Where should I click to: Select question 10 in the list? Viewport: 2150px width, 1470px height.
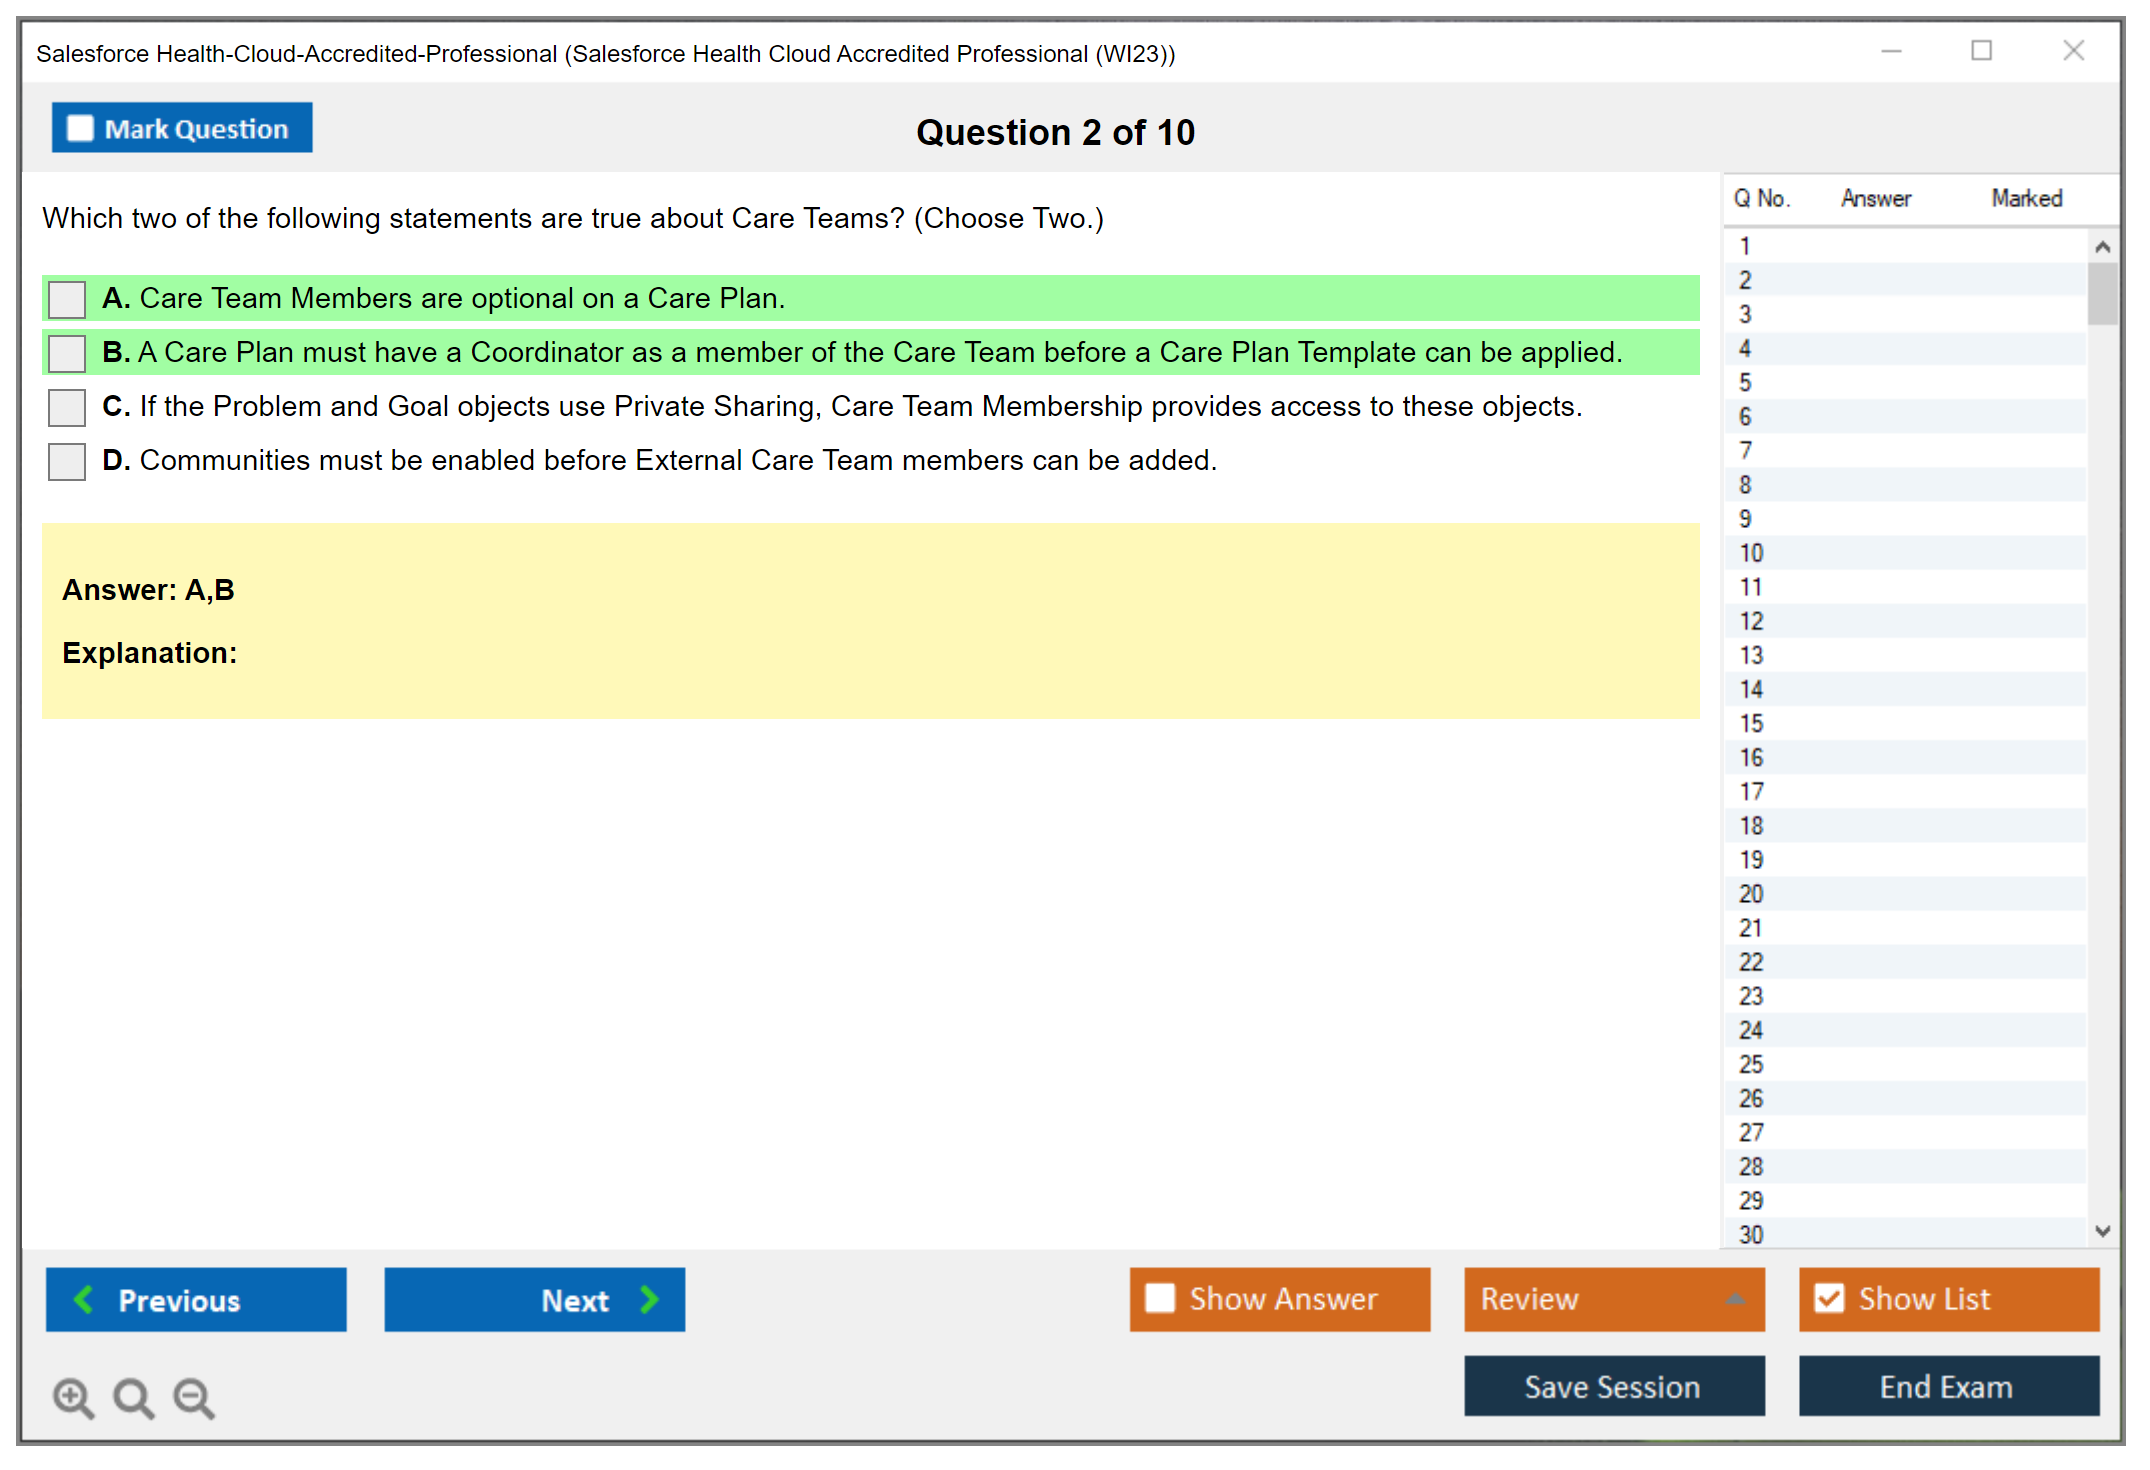(x=1751, y=553)
